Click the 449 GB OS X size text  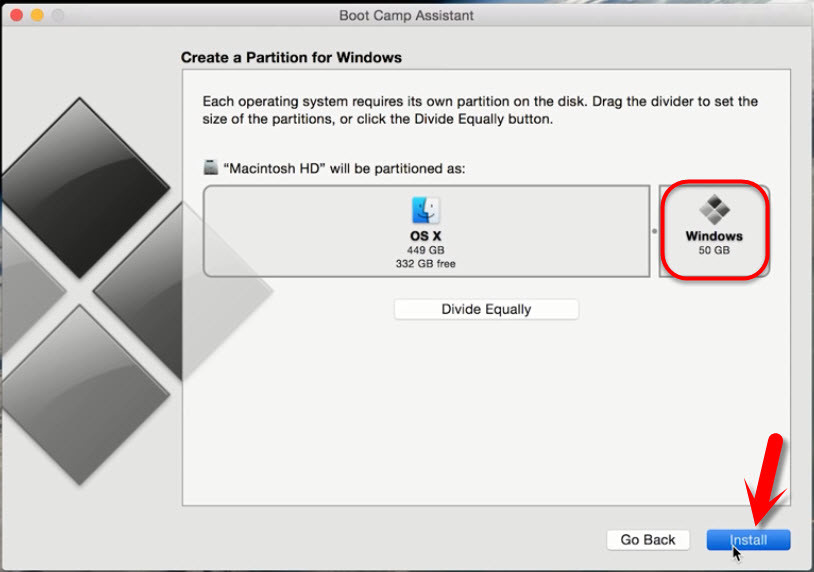pyautogui.click(x=426, y=250)
